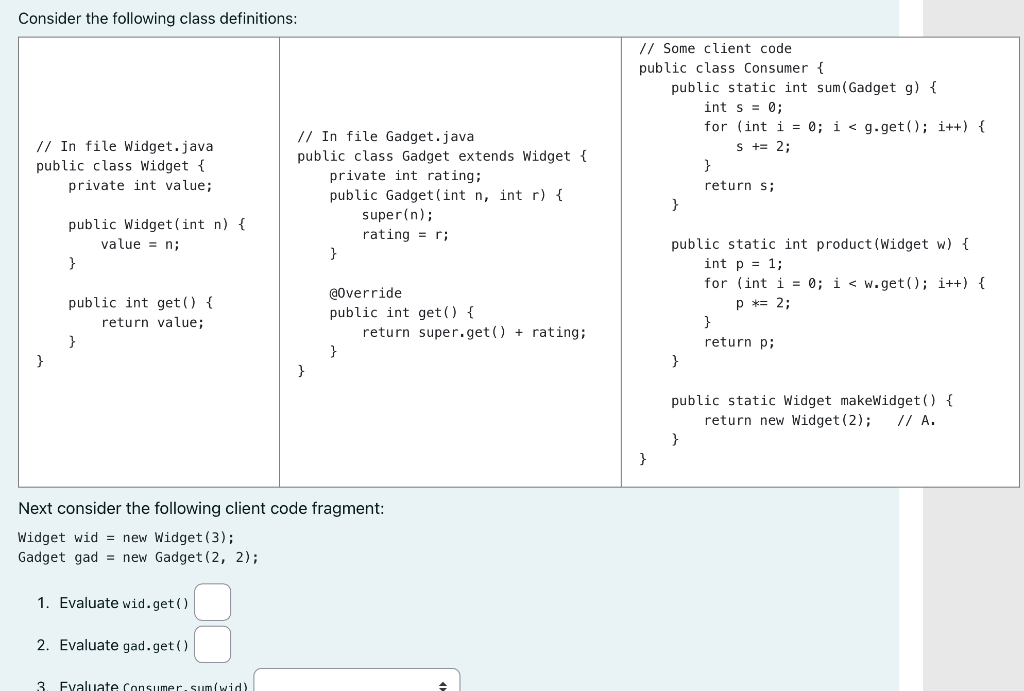This screenshot has height=691, width=1024.
Task: Click the wid.get() answer input box
Action: click(213, 602)
